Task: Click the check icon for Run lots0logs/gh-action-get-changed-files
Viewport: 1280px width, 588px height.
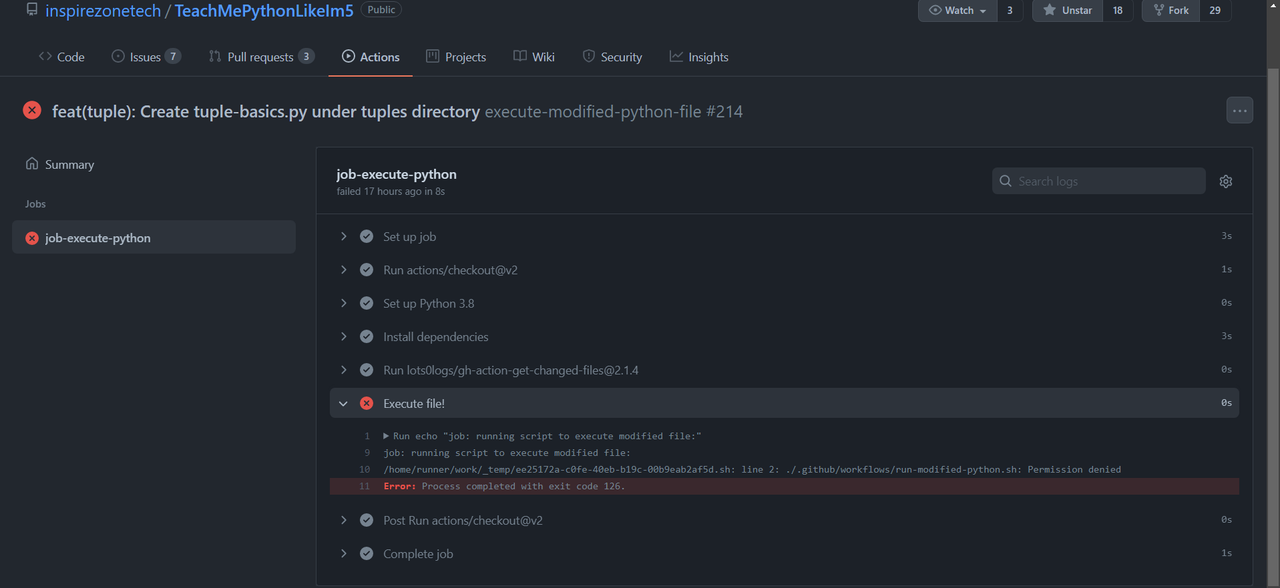Action: pyautogui.click(x=366, y=370)
